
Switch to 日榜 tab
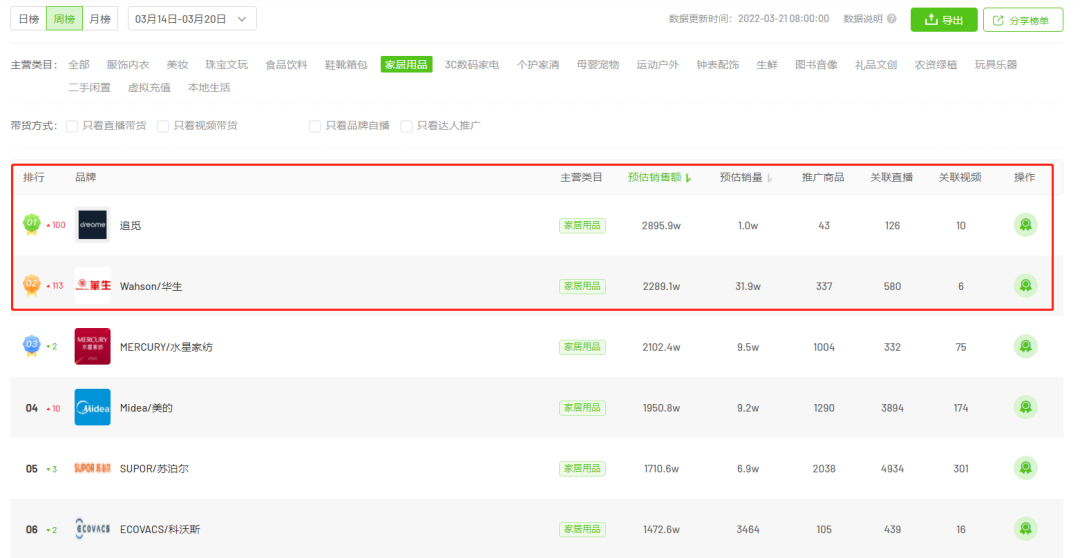pos(28,19)
